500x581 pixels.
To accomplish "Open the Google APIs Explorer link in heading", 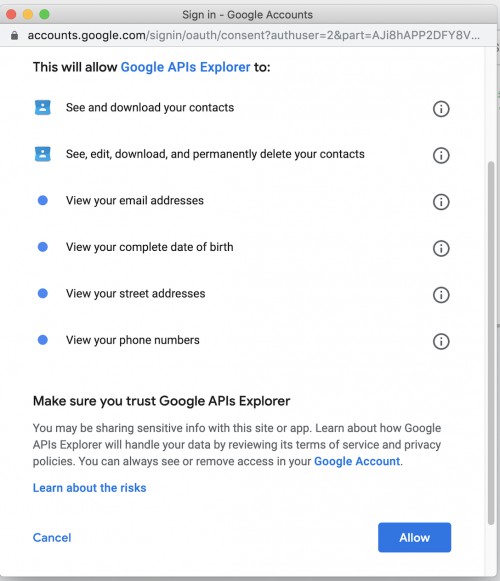I will tap(185, 67).
